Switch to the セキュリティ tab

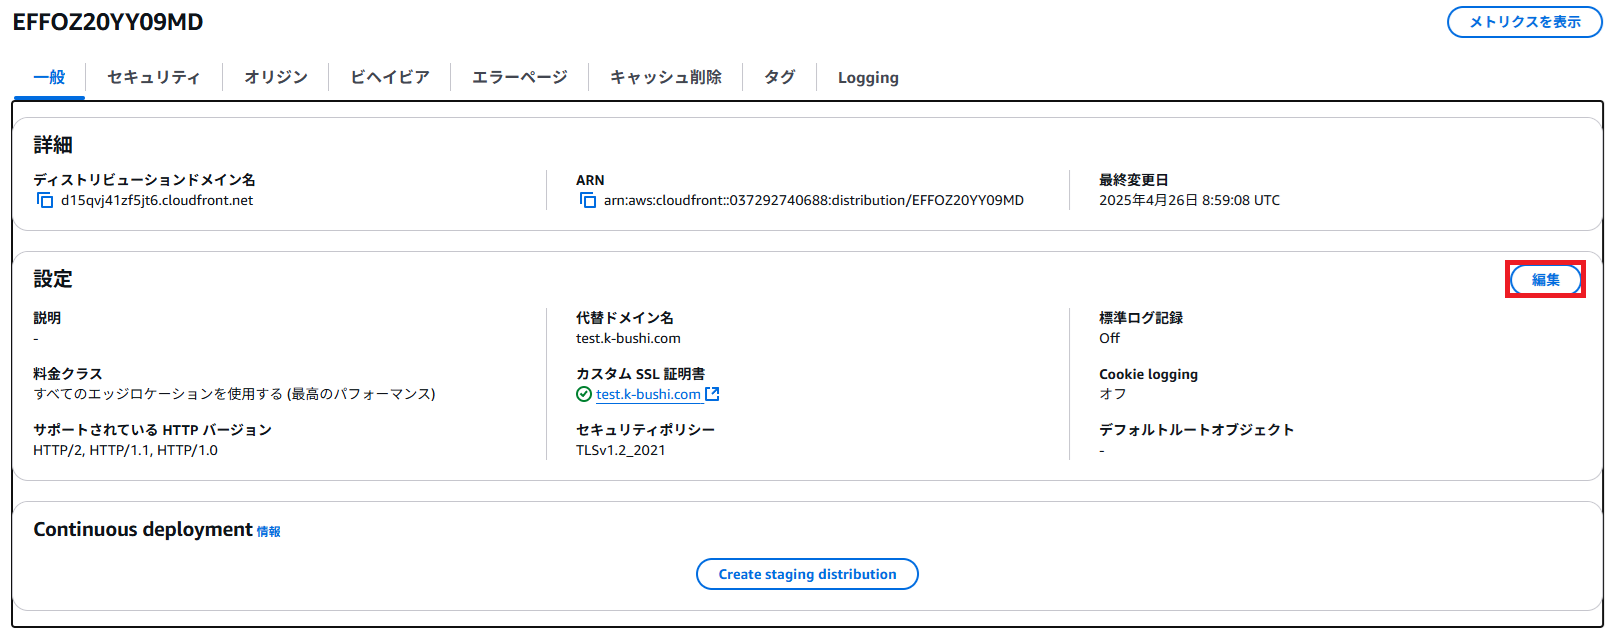154,77
